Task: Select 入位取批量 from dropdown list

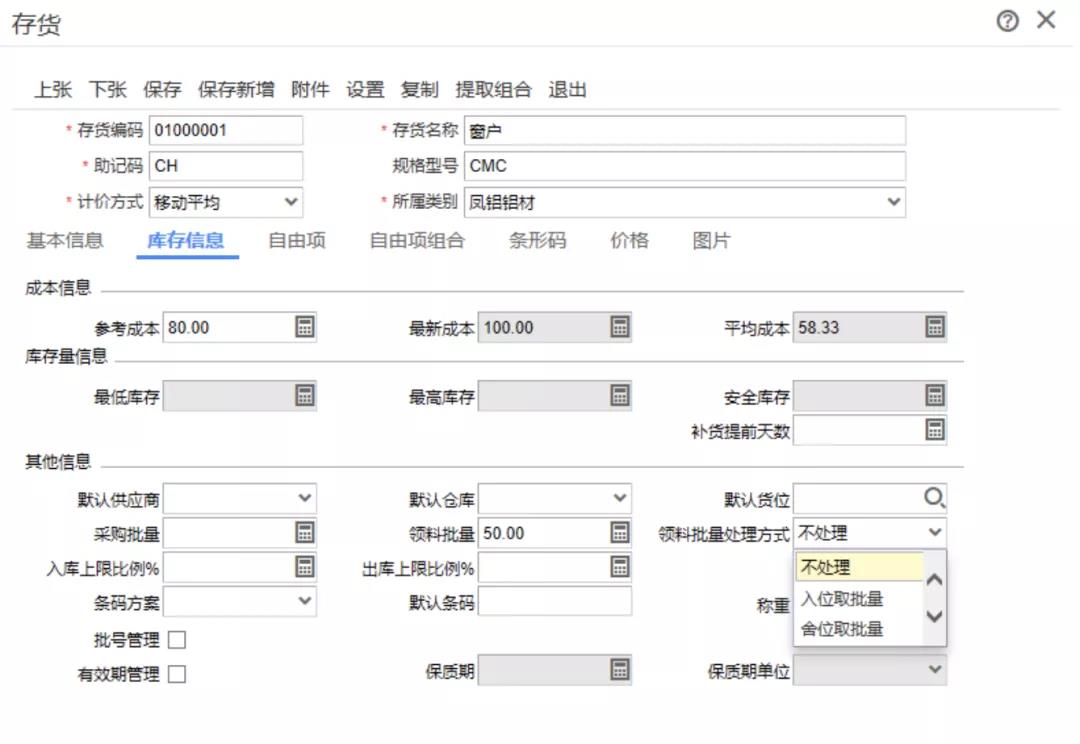Action: click(842, 599)
